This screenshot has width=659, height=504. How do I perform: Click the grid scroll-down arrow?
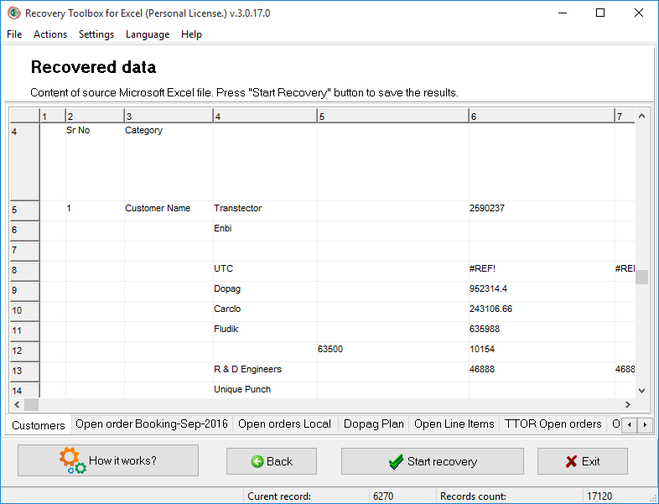[x=641, y=391]
